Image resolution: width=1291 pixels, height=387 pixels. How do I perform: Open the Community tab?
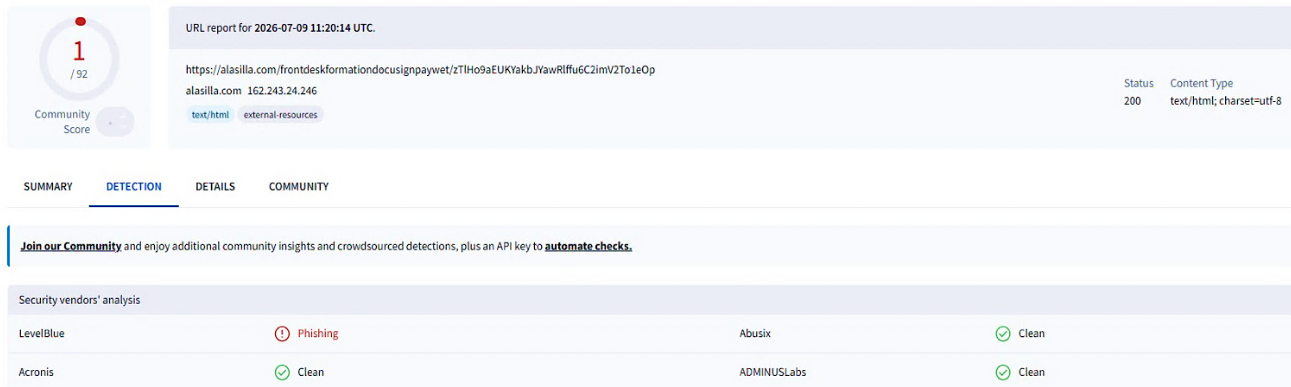[299, 187]
